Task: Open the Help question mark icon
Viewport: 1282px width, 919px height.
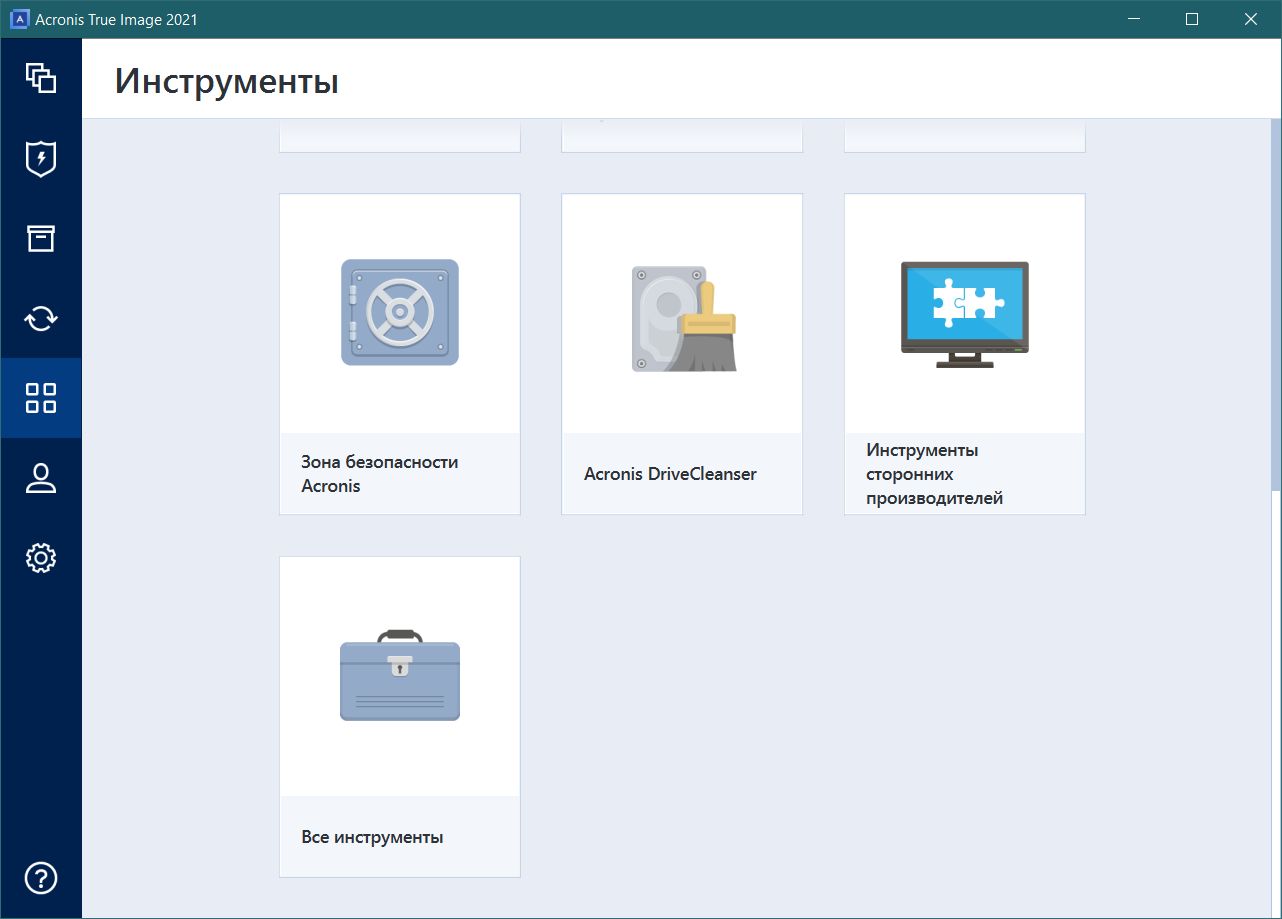Action: pos(41,878)
